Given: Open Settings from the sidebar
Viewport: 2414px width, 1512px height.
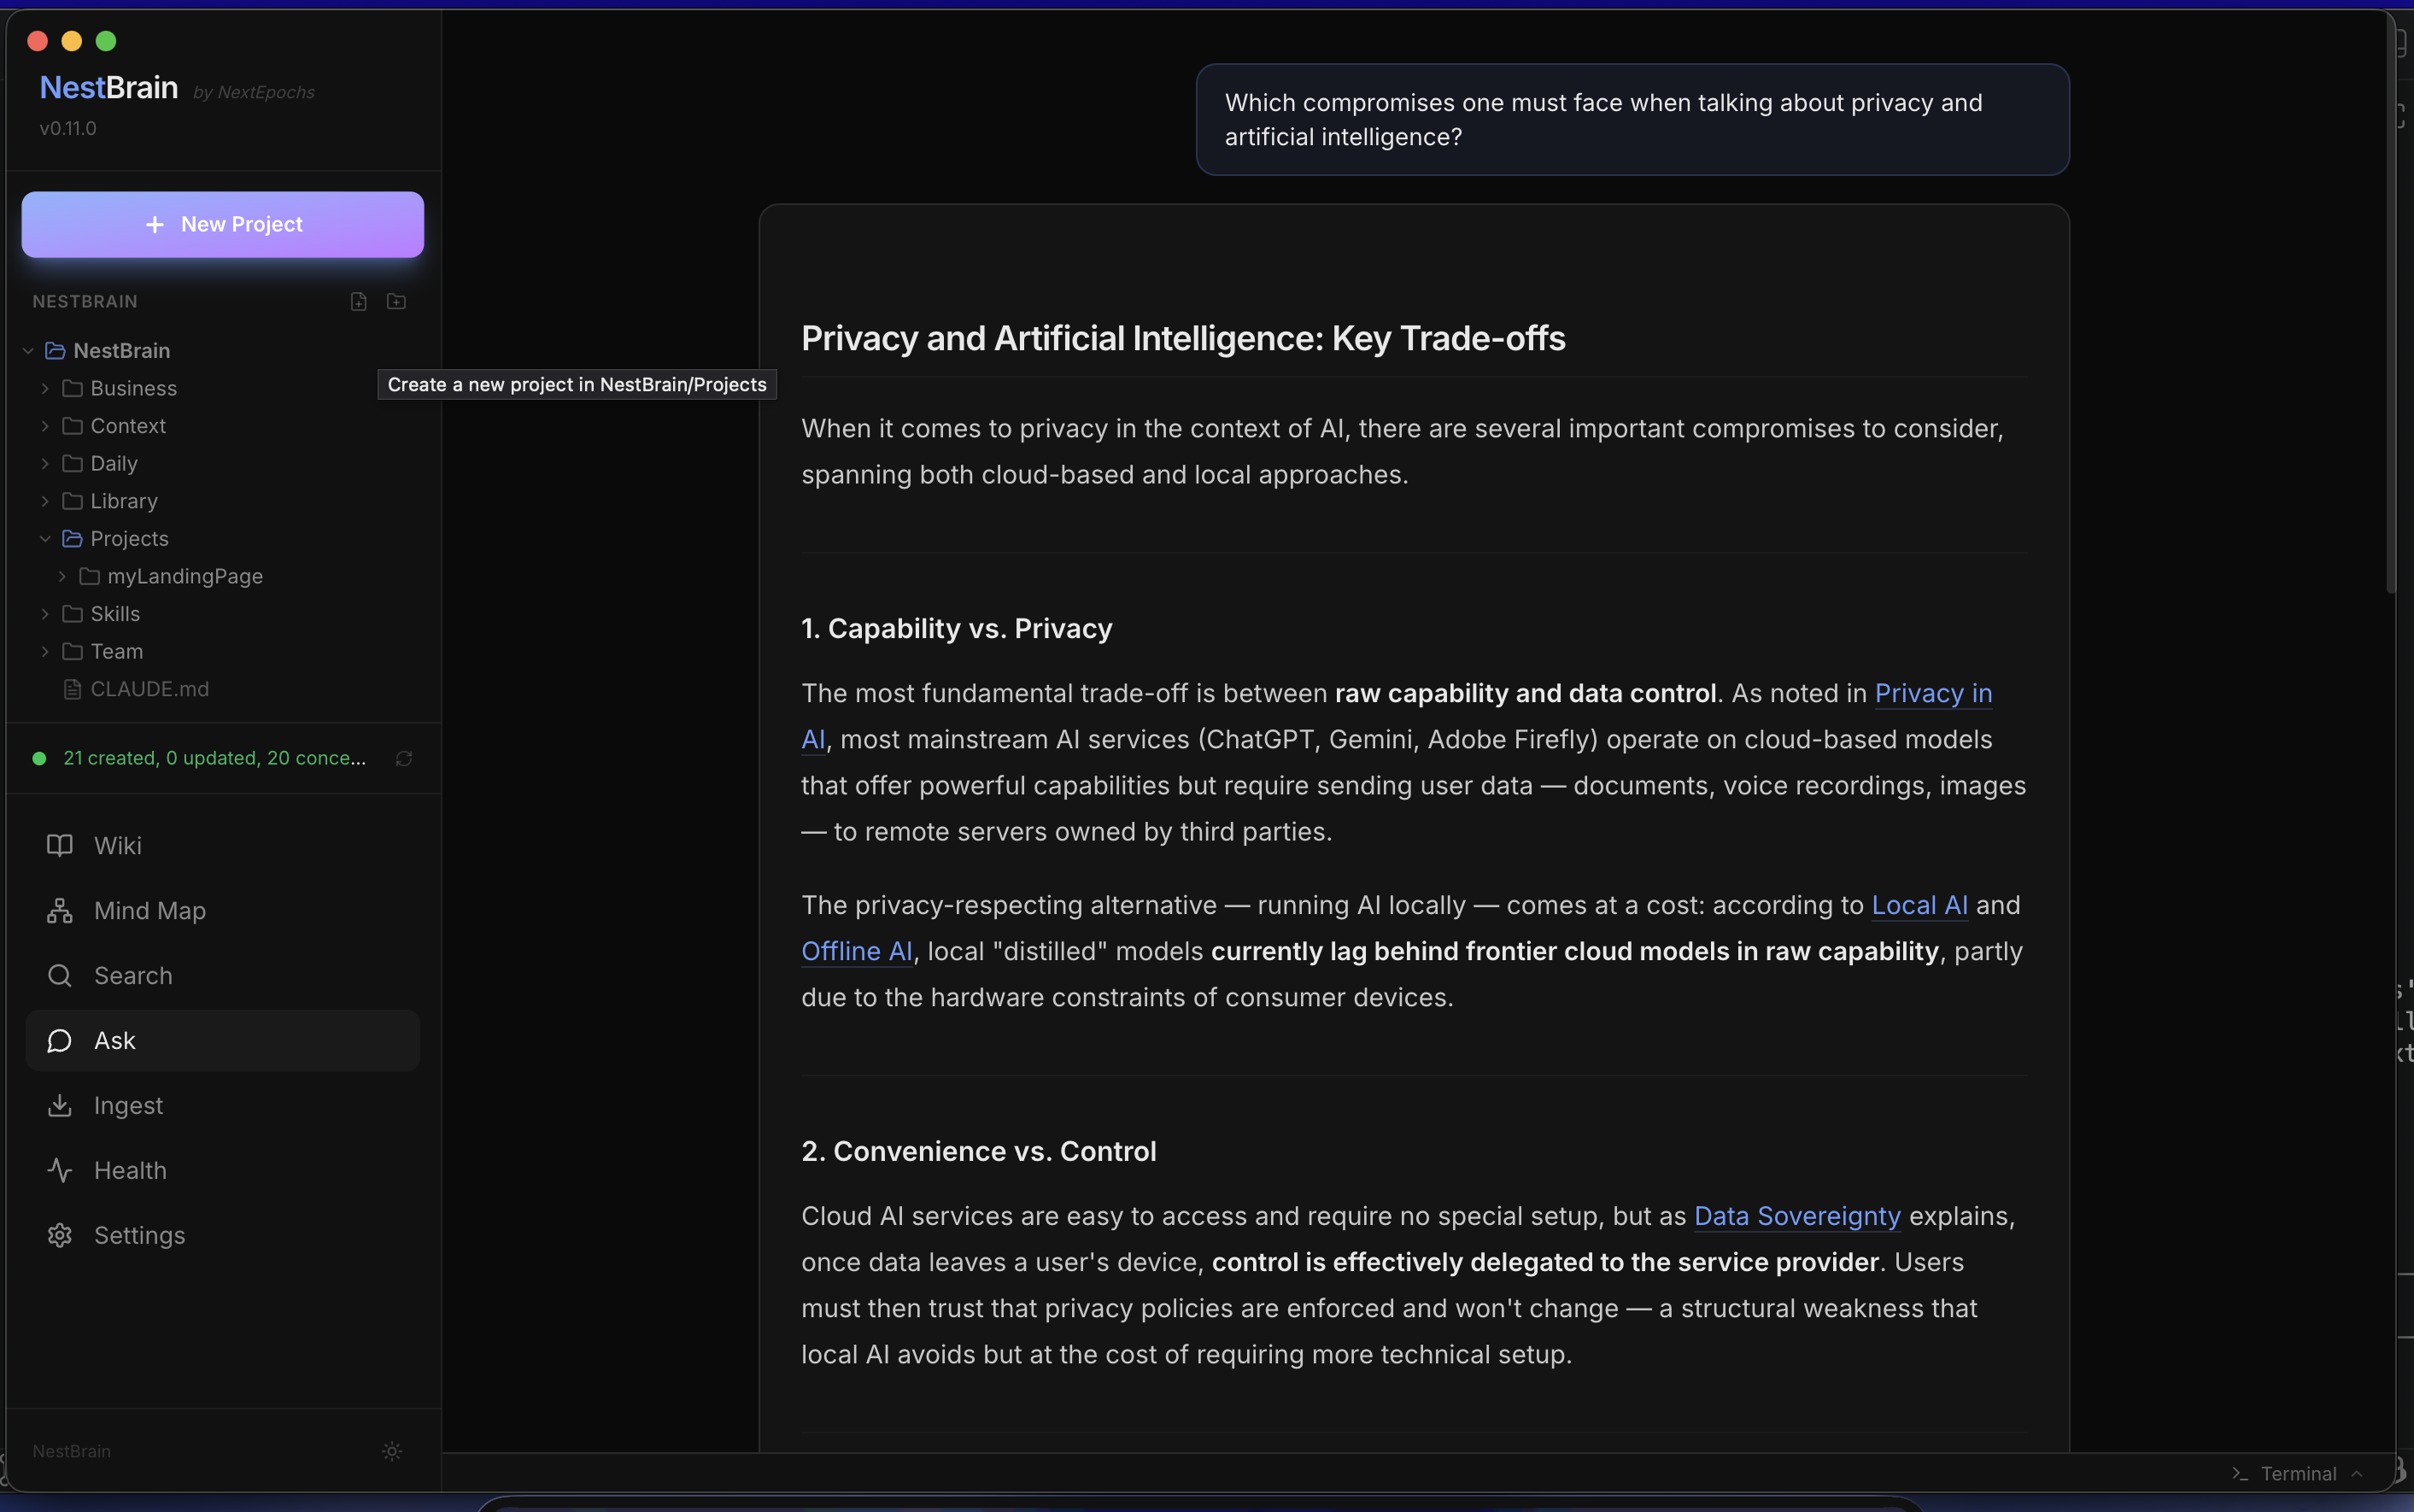Looking at the screenshot, I should pyautogui.click(x=139, y=1235).
